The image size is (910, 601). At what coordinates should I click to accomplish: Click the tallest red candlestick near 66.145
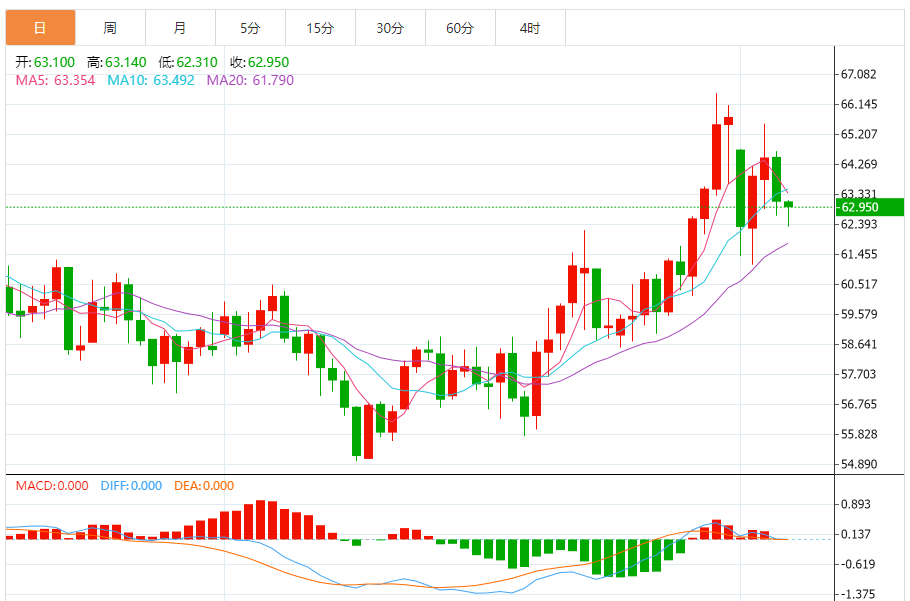point(716,157)
